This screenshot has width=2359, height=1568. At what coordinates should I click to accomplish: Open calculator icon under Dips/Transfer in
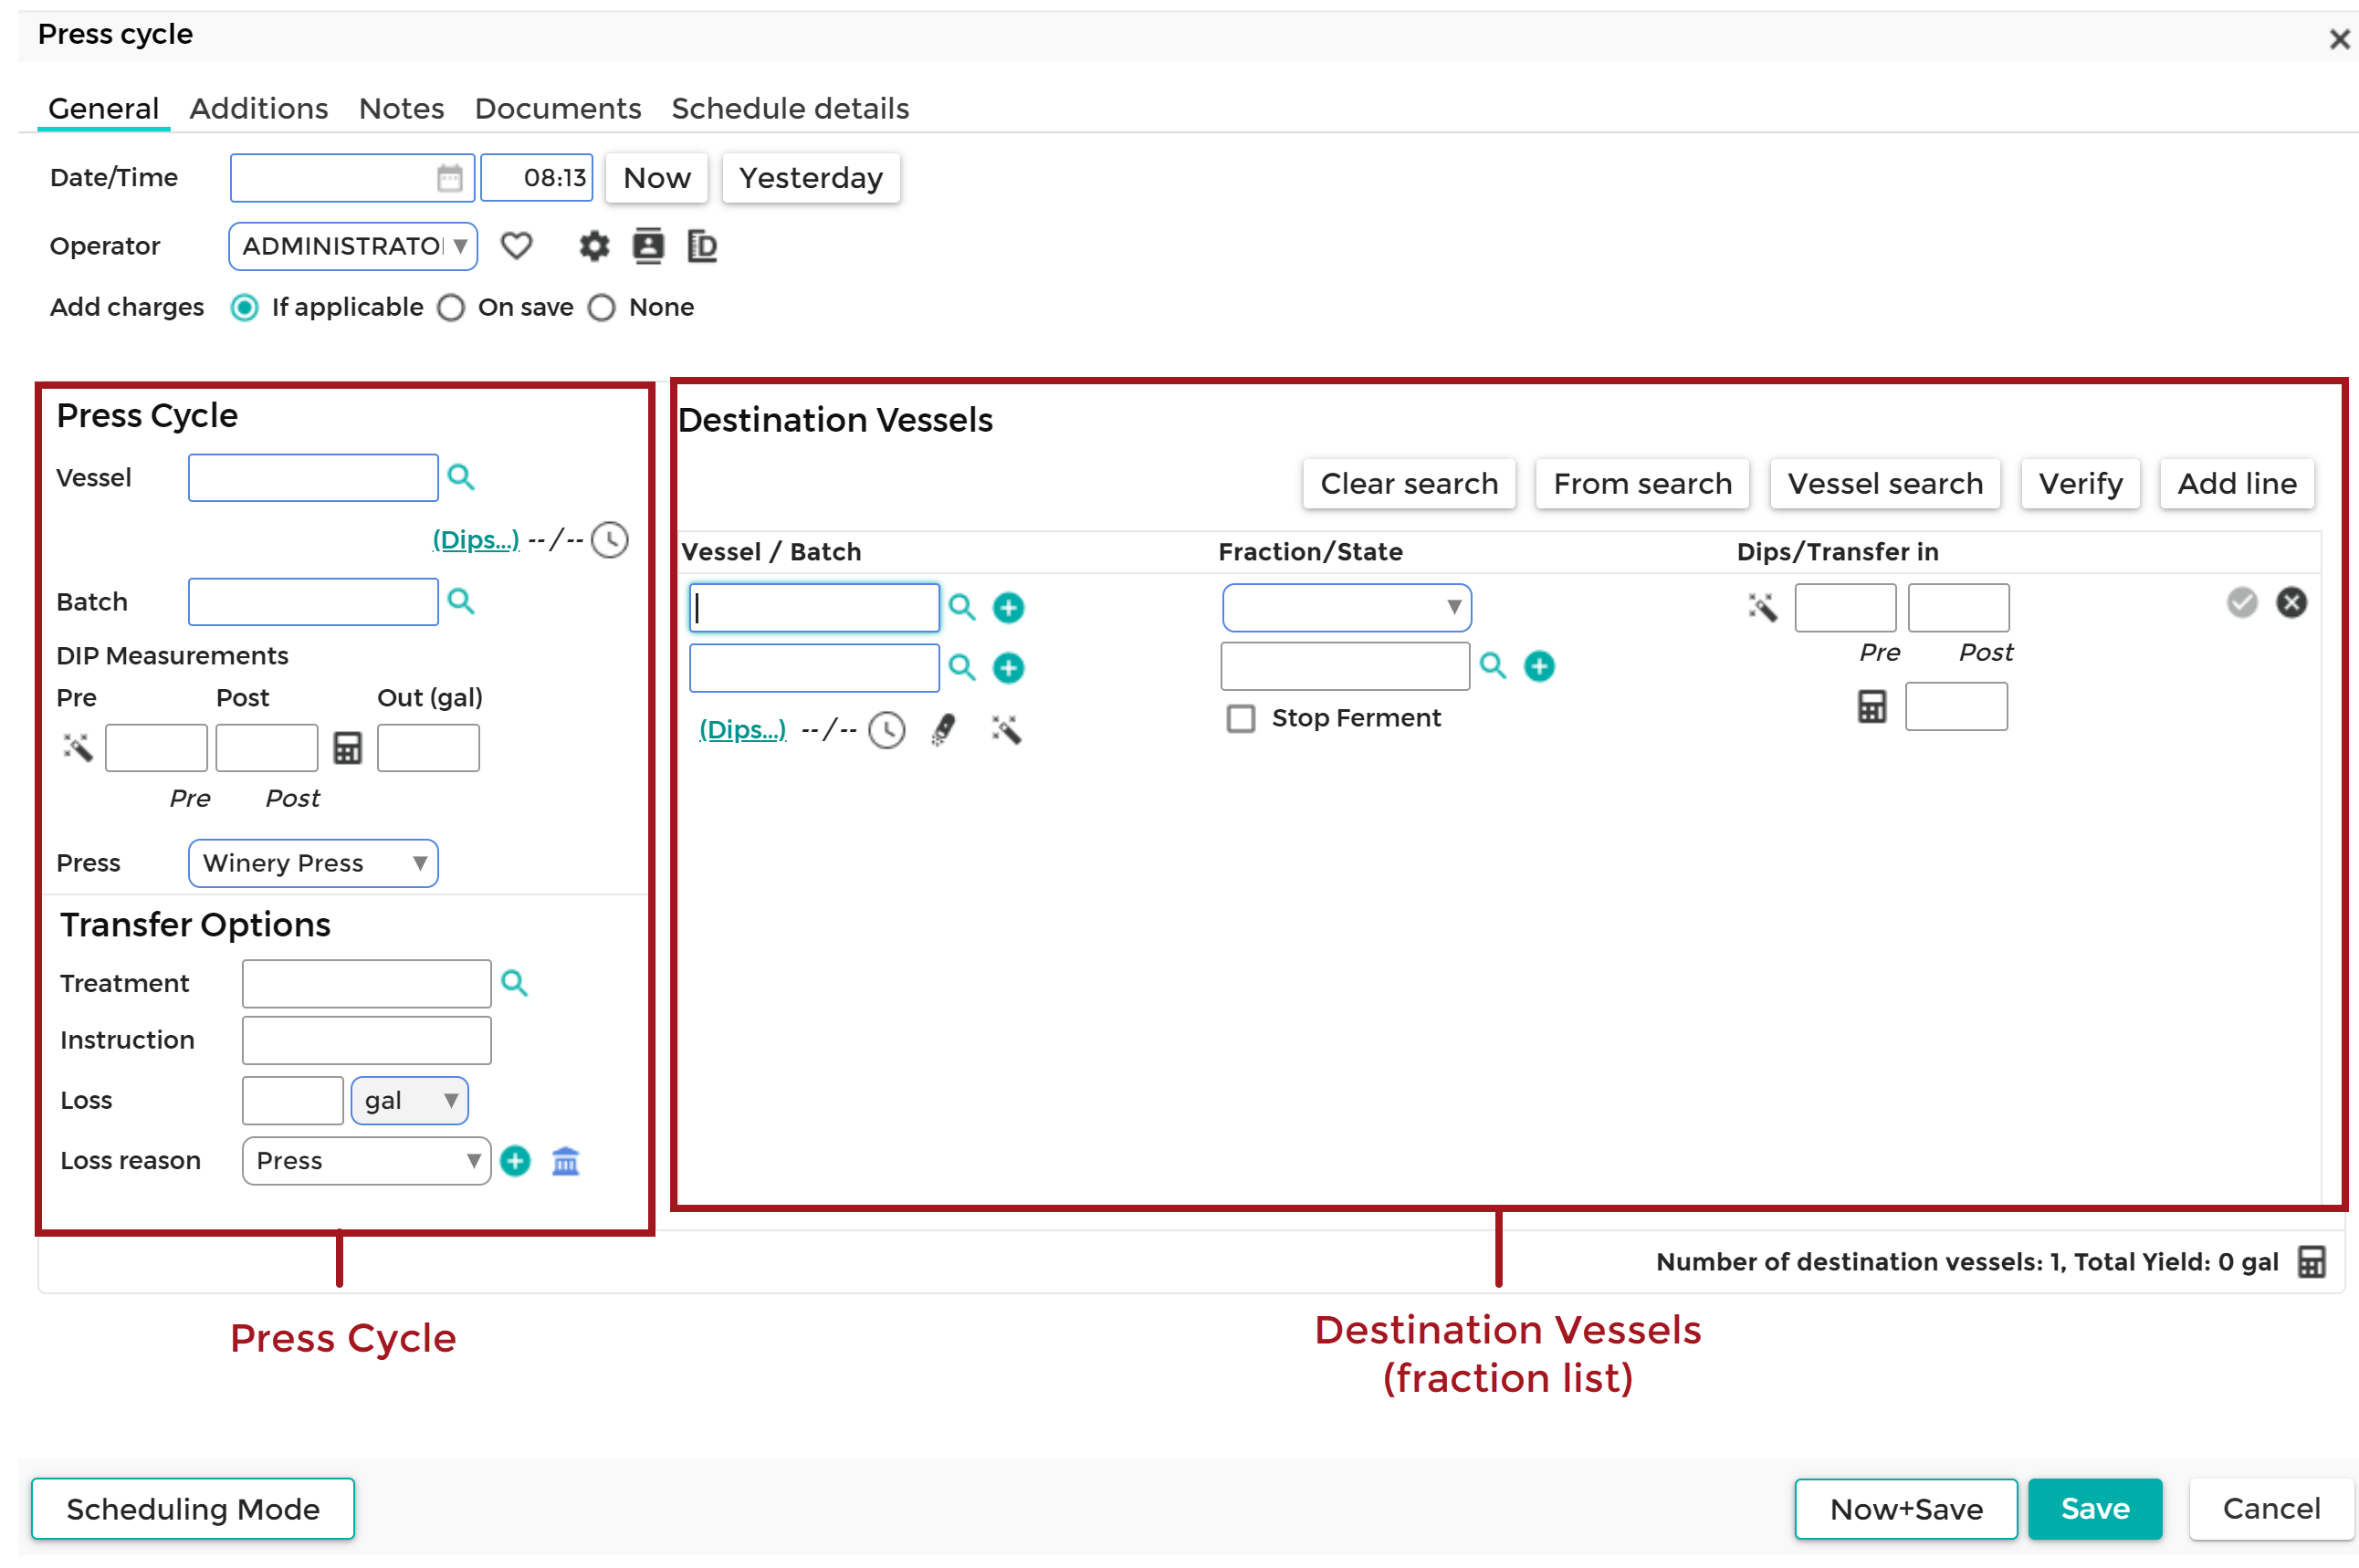[1872, 707]
